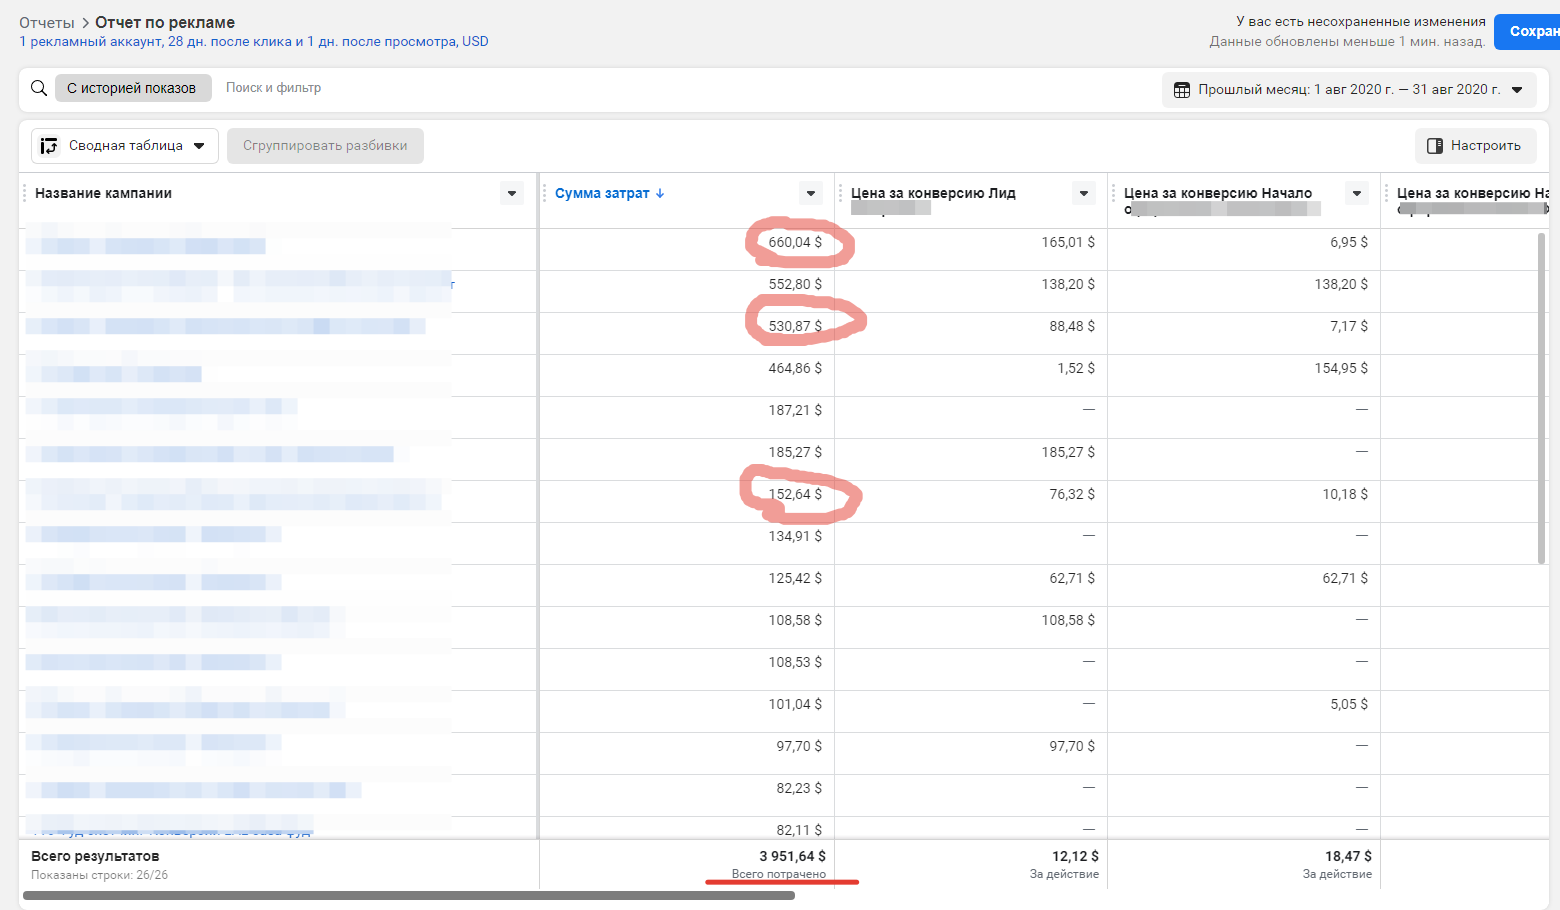This screenshot has height=910, width=1560.
Task: Remove С историей показов filter chip
Action: pyautogui.click(x=132, y=88)
